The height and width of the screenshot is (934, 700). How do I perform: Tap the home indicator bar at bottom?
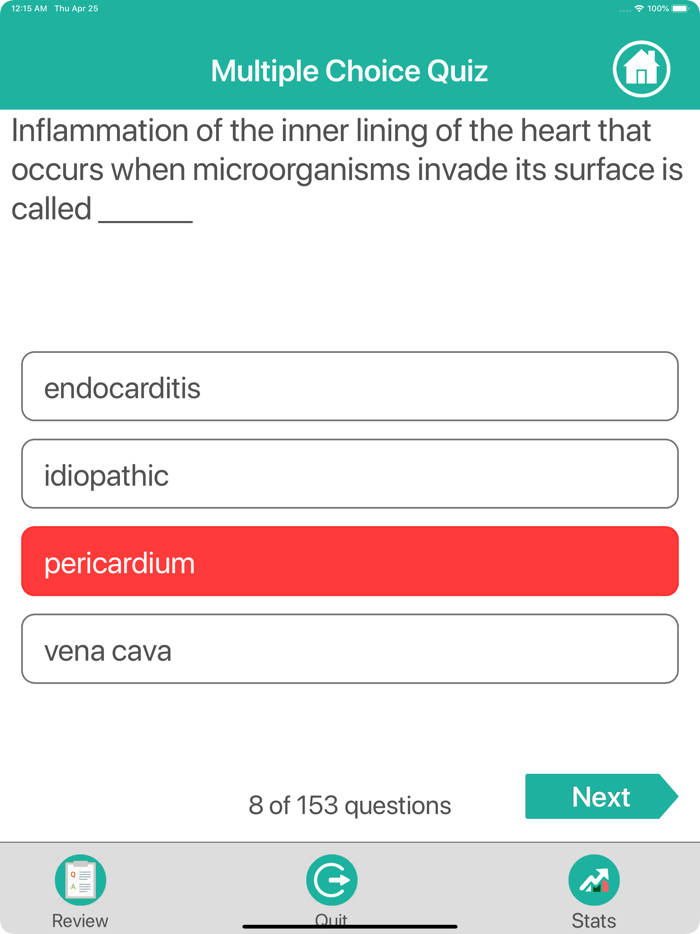[349, 927]
